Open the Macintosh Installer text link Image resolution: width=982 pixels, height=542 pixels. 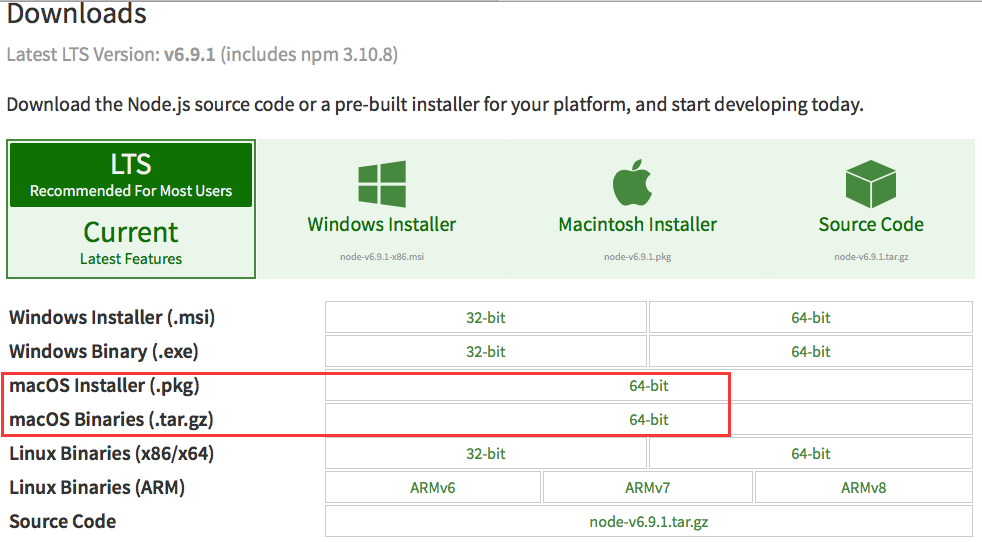(x=638, y=224)
